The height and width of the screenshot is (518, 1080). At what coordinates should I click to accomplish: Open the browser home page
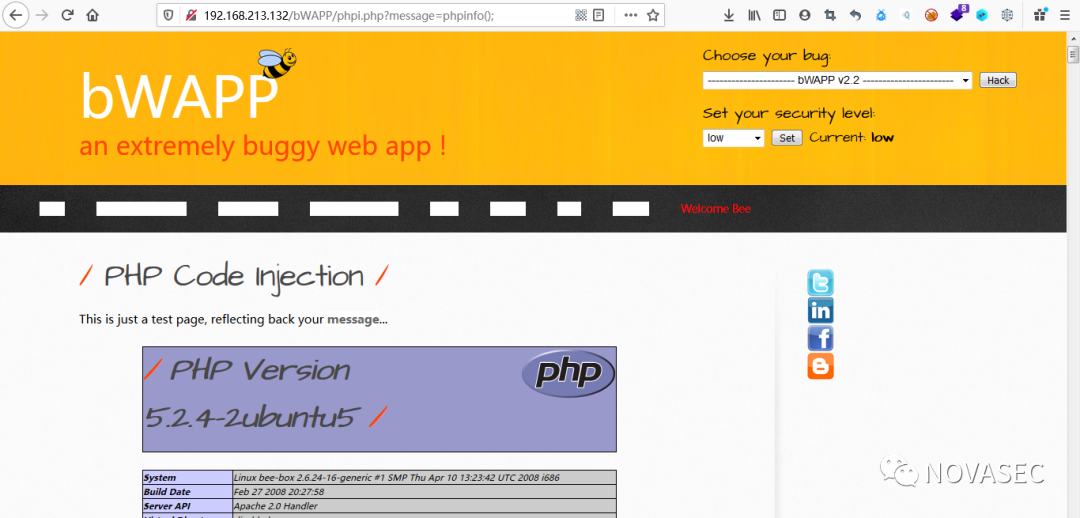pyautogui.click(x=92, y=15)
